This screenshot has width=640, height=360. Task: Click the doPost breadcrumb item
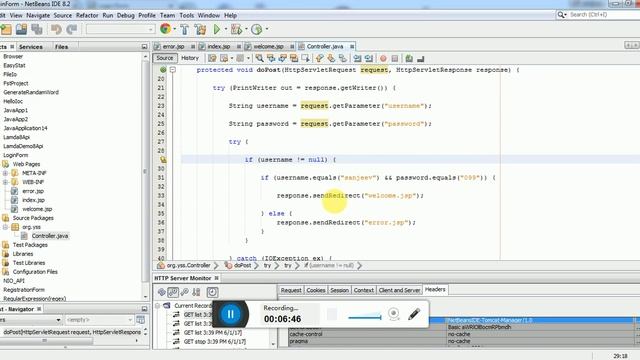242,265
